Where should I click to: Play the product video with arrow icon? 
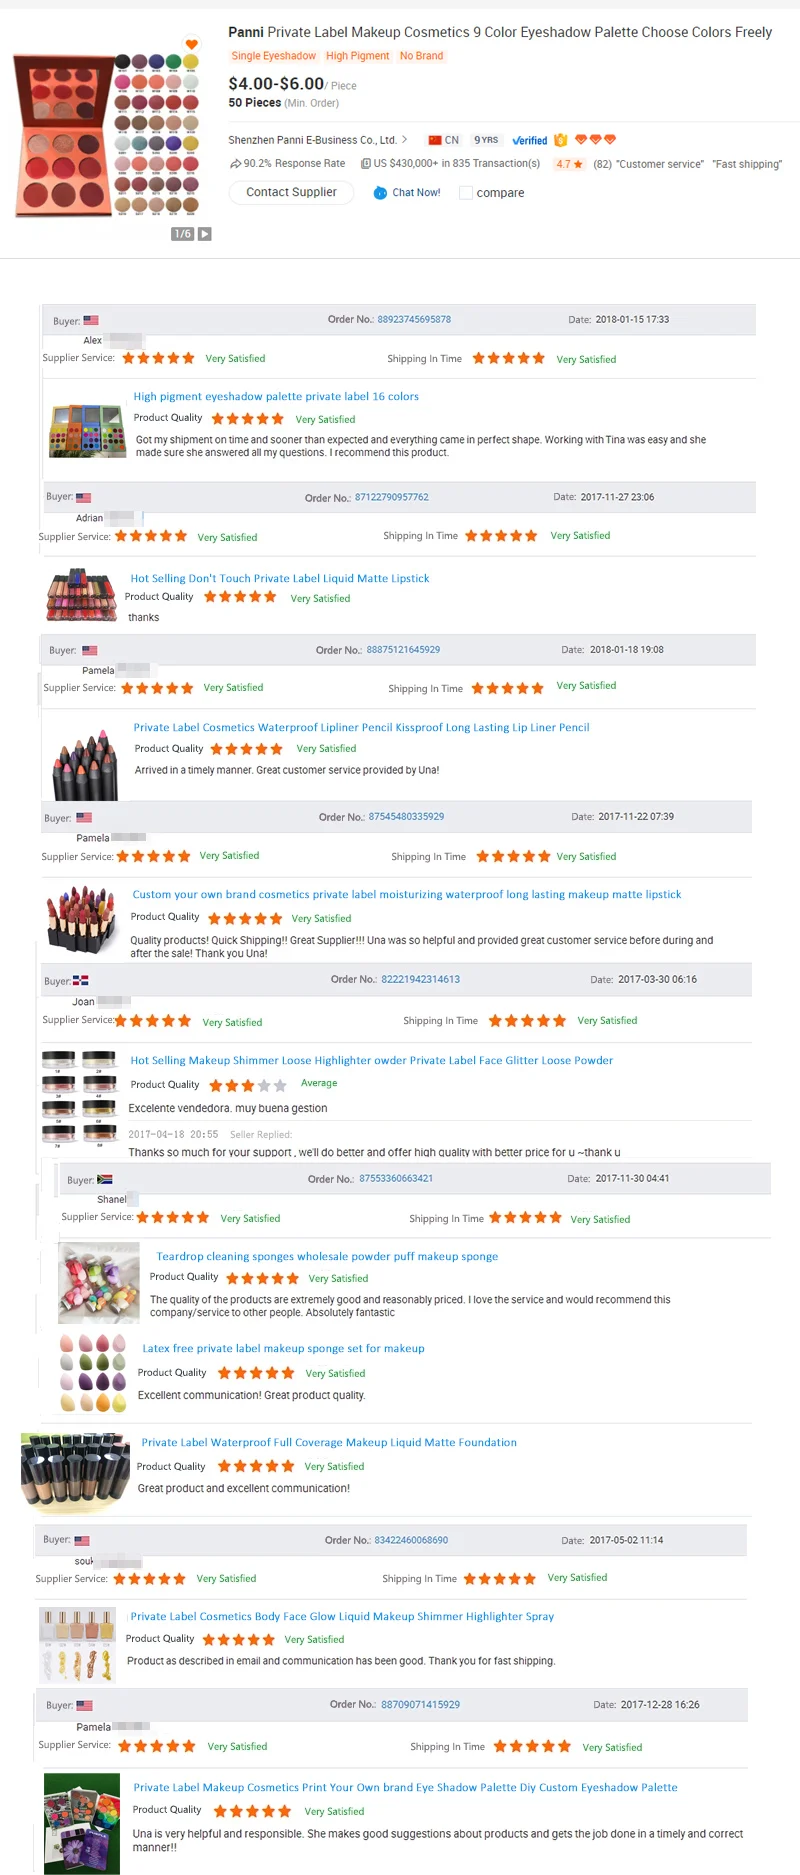click(x=205, y=234)
